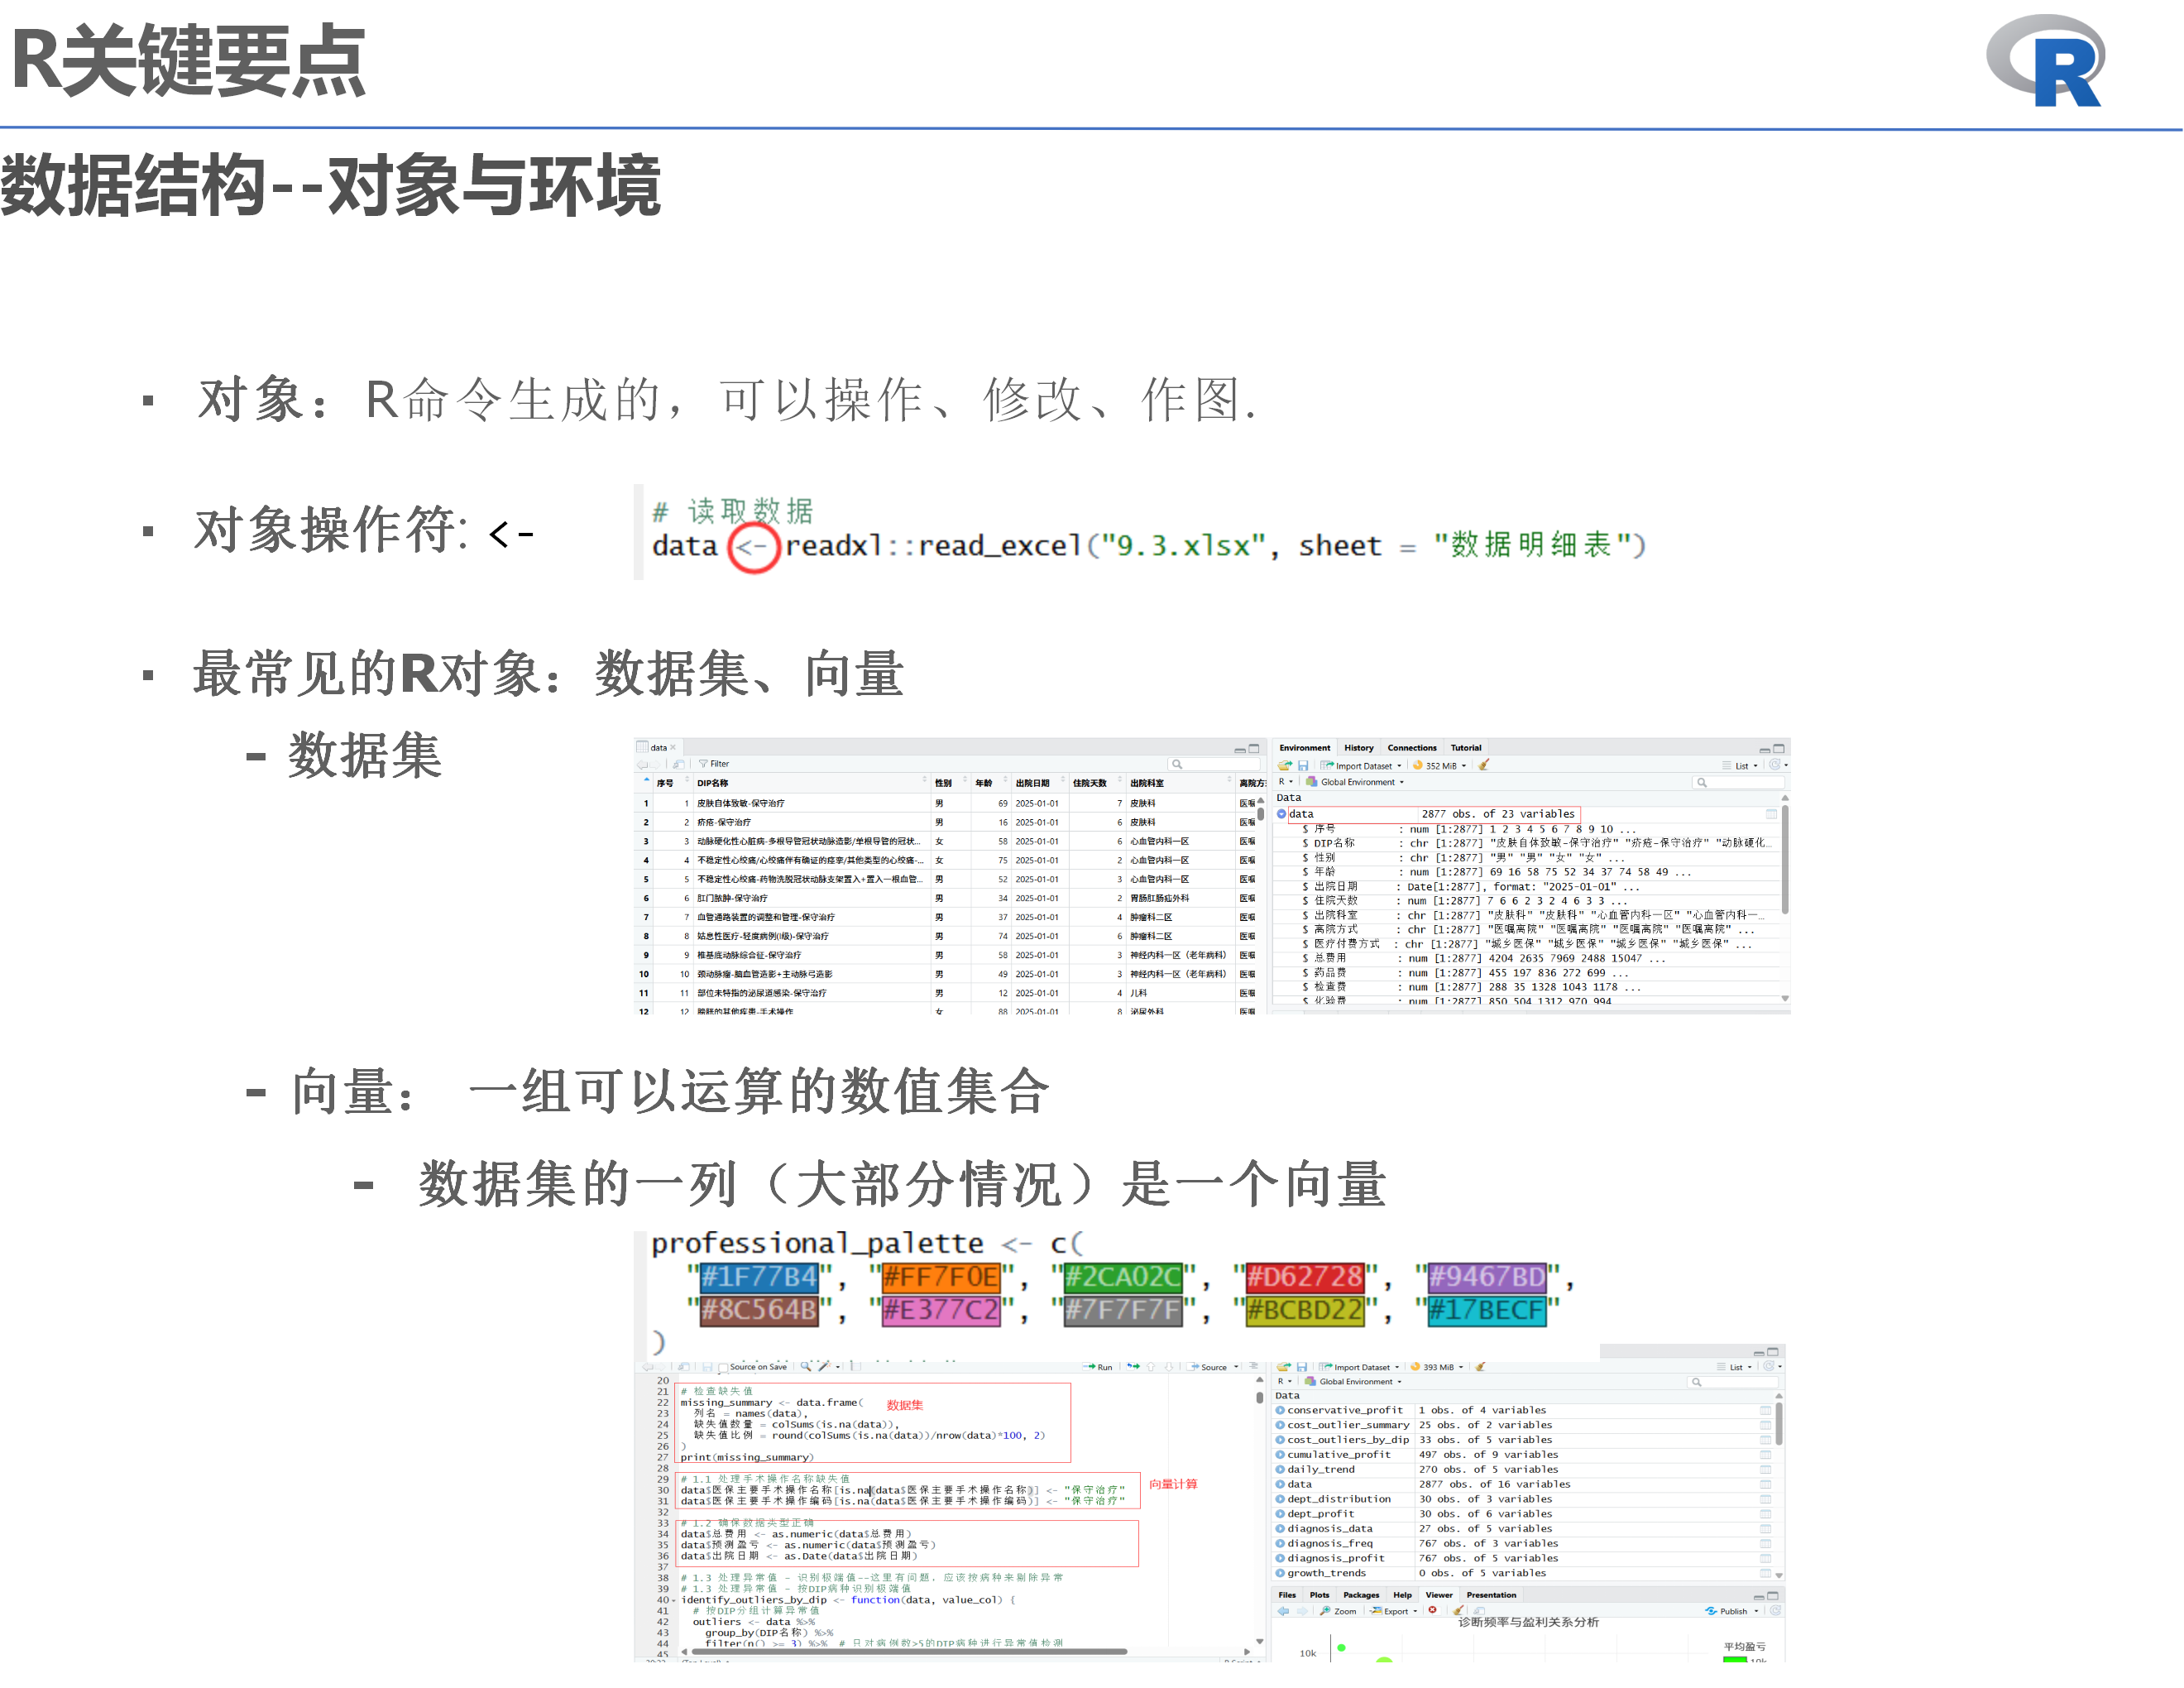Click search field in data viewer
Viewport: 2184px width, 1688px height.
1215,764
